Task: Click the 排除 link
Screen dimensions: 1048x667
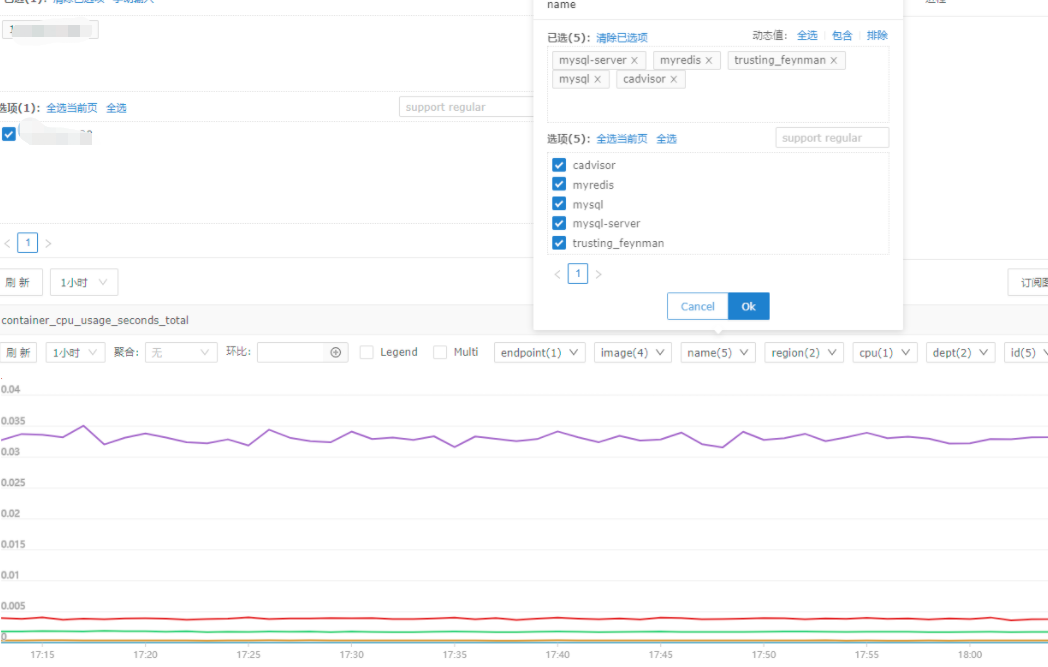Action: tap(877, 35)
